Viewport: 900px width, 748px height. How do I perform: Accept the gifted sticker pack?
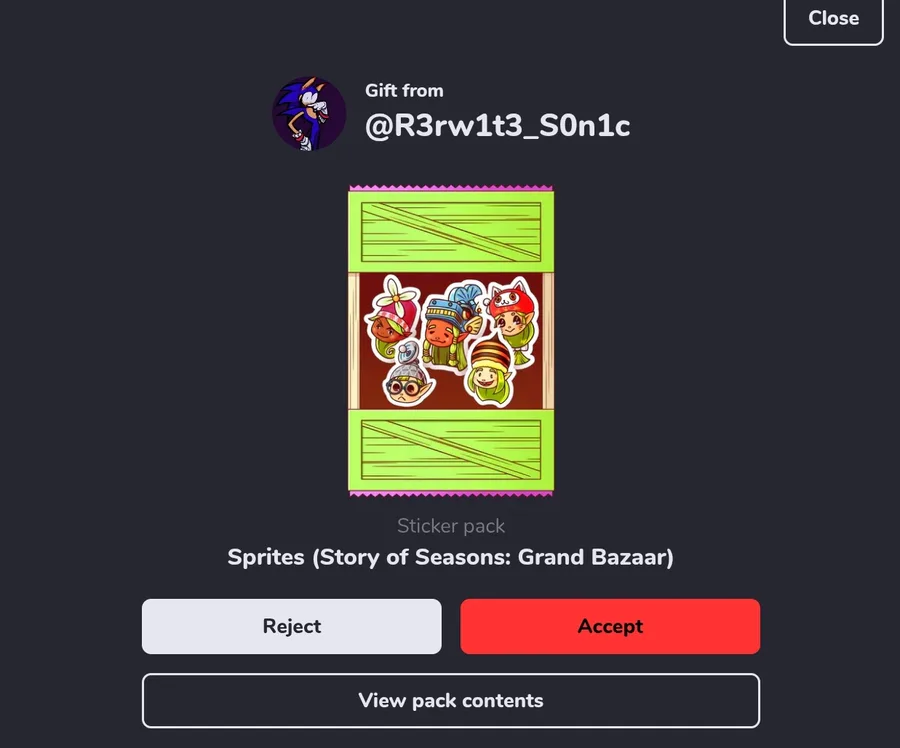tap(610, 626)
